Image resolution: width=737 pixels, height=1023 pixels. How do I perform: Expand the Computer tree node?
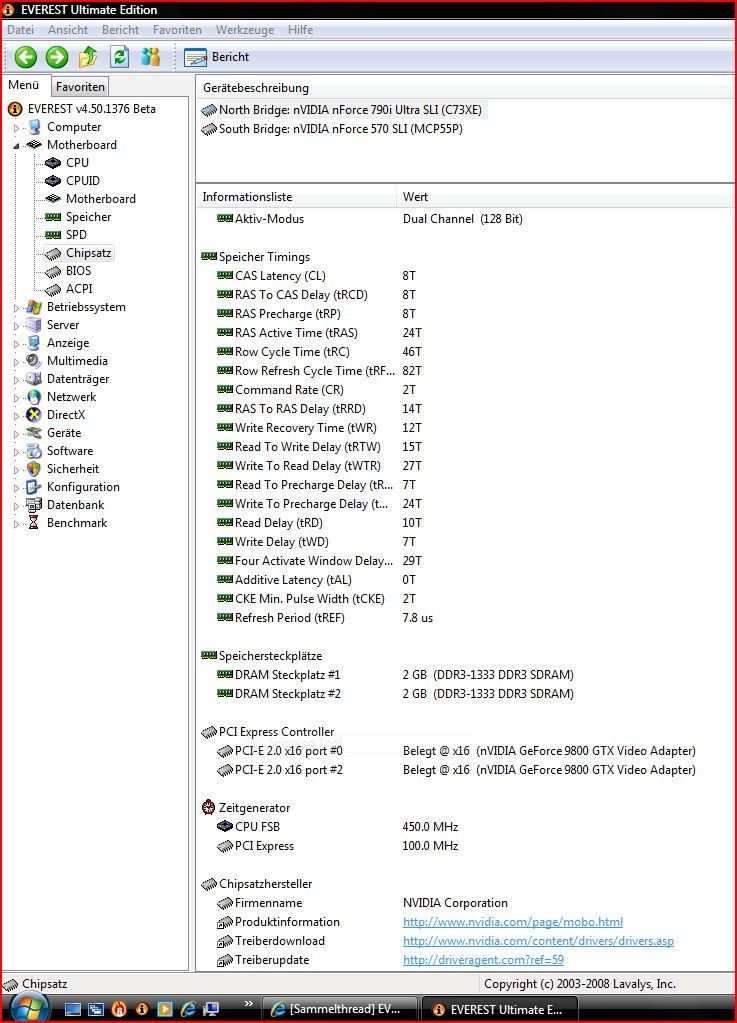[x=17, y=128]
